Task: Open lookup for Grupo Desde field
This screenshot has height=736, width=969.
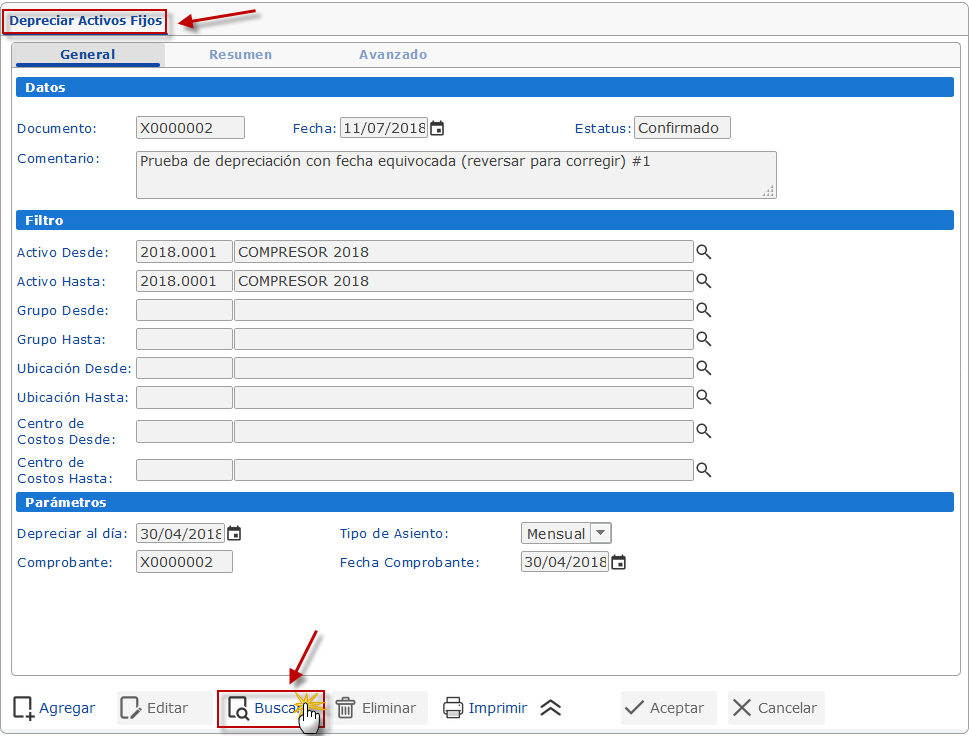Action: [x=704, y=310]
